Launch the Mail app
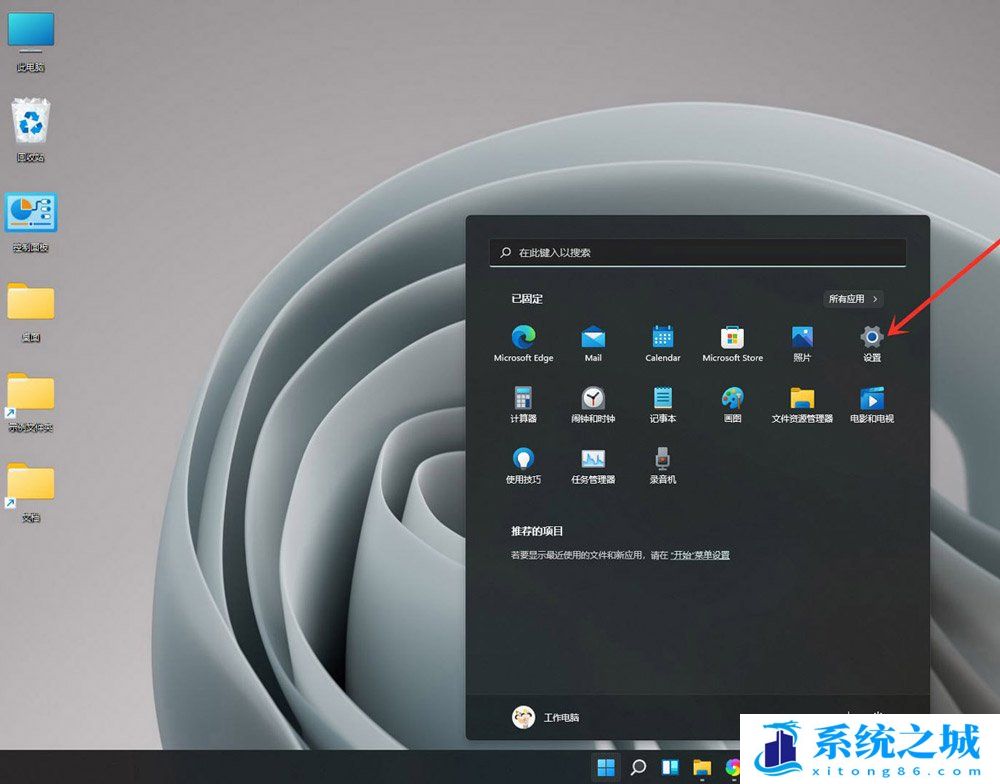1000x784 pixels. tap(593, 343)
